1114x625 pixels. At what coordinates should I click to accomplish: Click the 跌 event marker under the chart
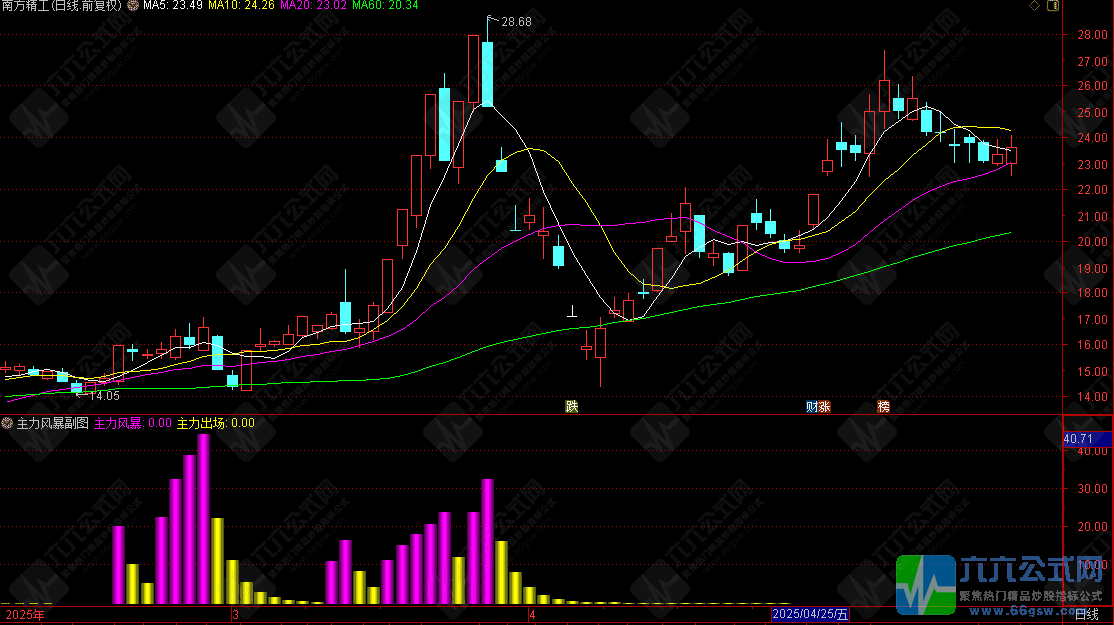[571, 406]
